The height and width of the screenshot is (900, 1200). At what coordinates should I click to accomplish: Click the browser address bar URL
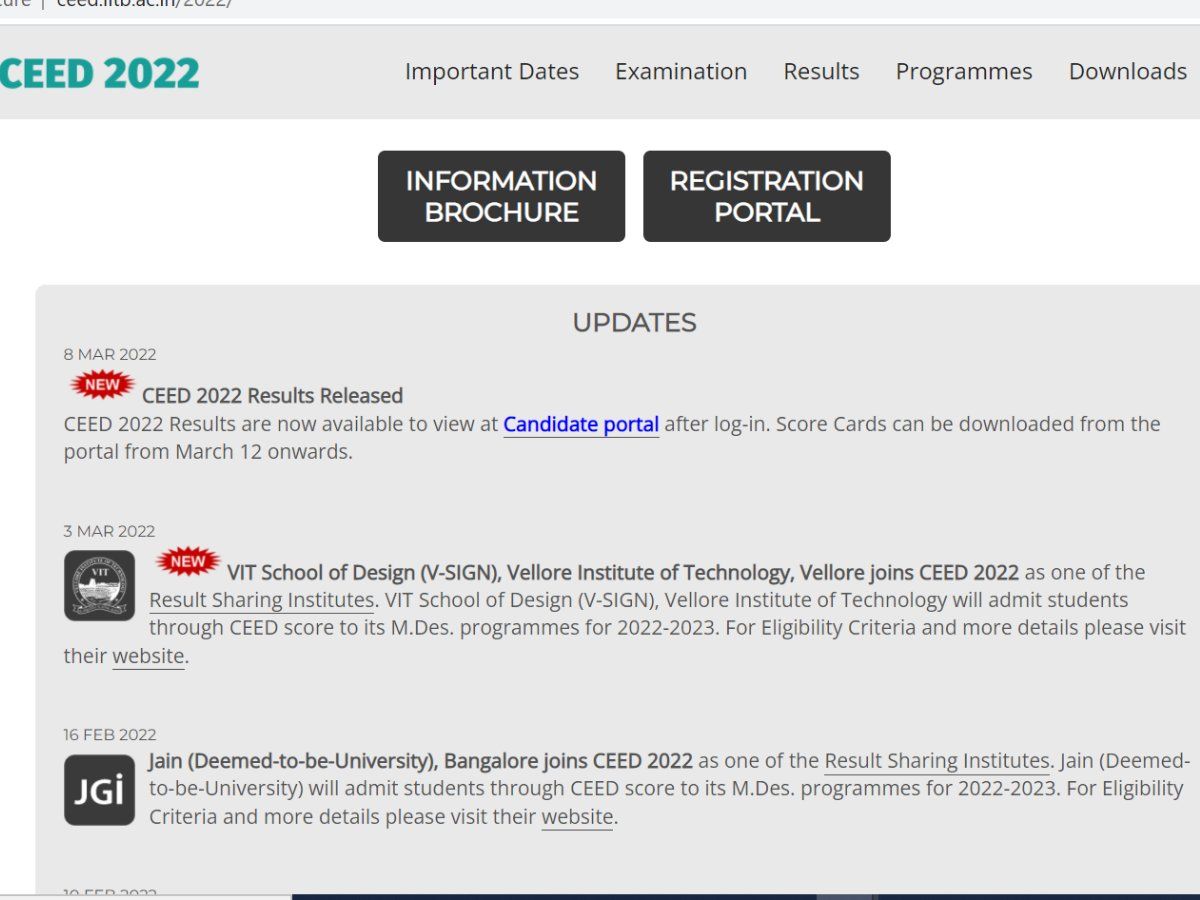144,4
